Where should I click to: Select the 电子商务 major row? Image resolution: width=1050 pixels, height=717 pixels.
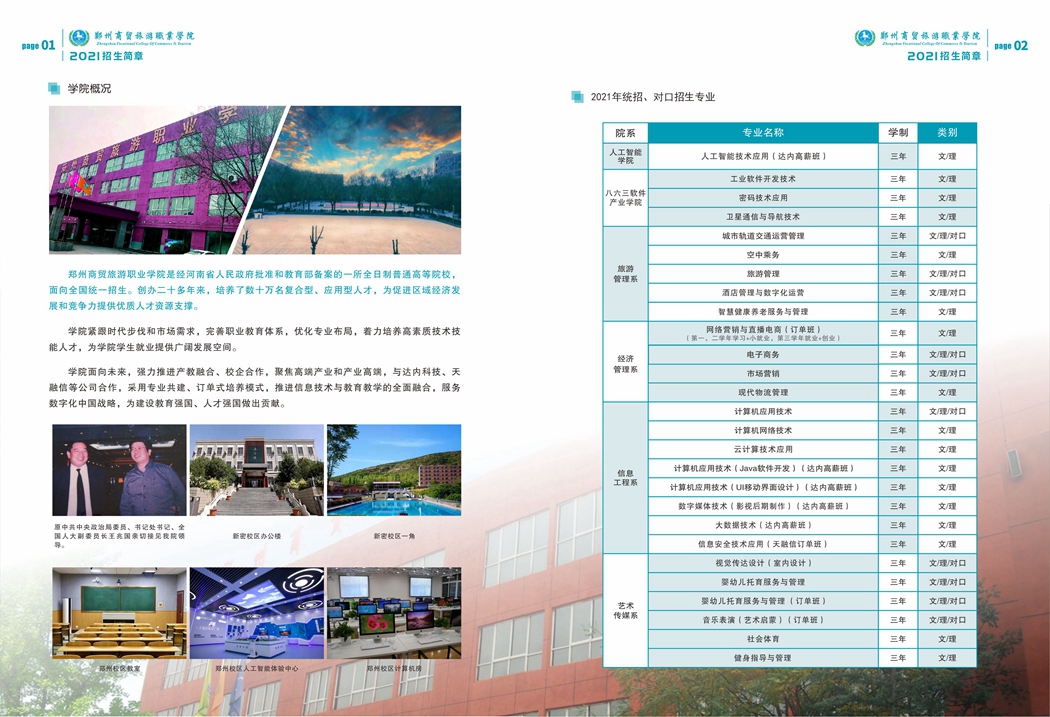click(x=763, y=354)
